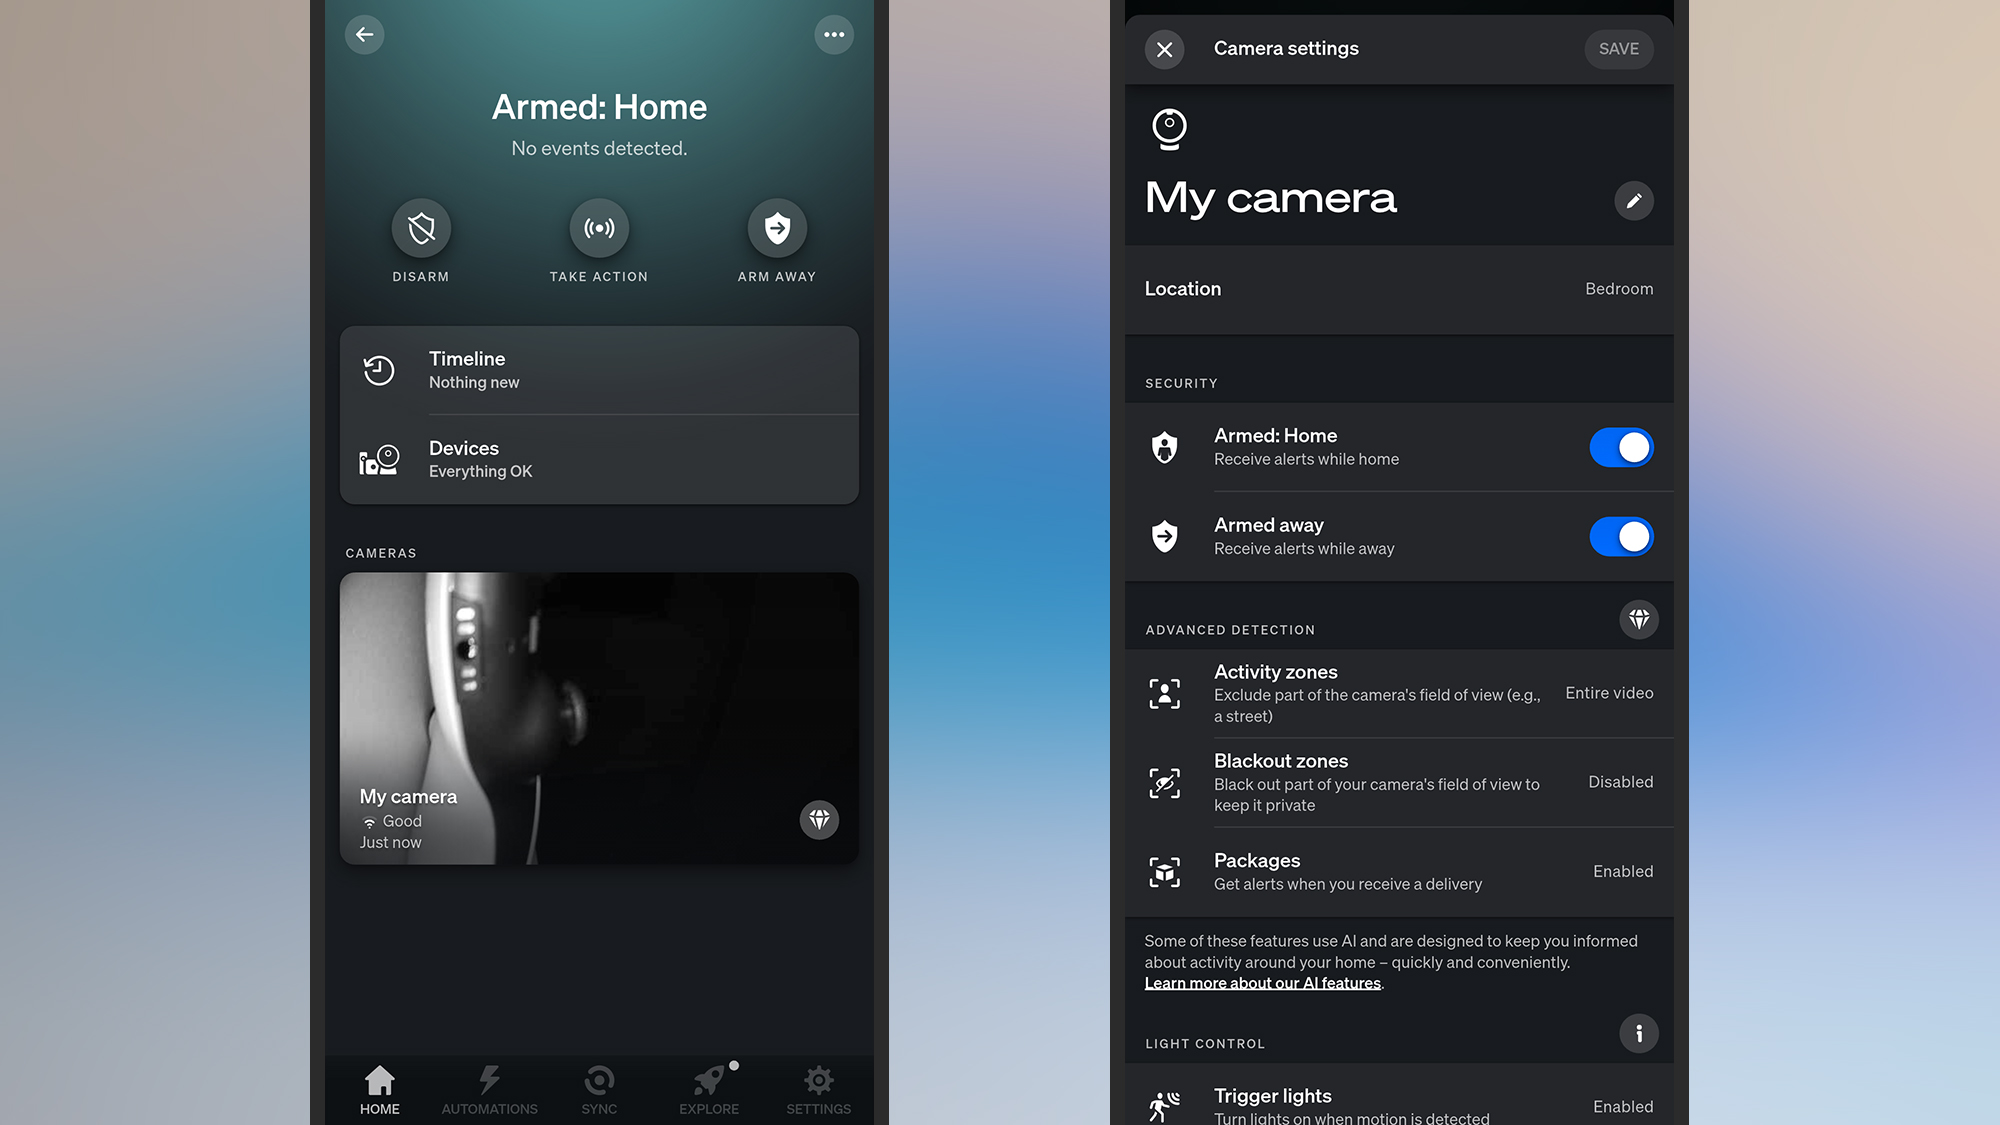Viewport: 2000px width, 1125px height.
Task: Open Learn more about our AI features
Action: pyautogui.click(x=1263, y=983)
